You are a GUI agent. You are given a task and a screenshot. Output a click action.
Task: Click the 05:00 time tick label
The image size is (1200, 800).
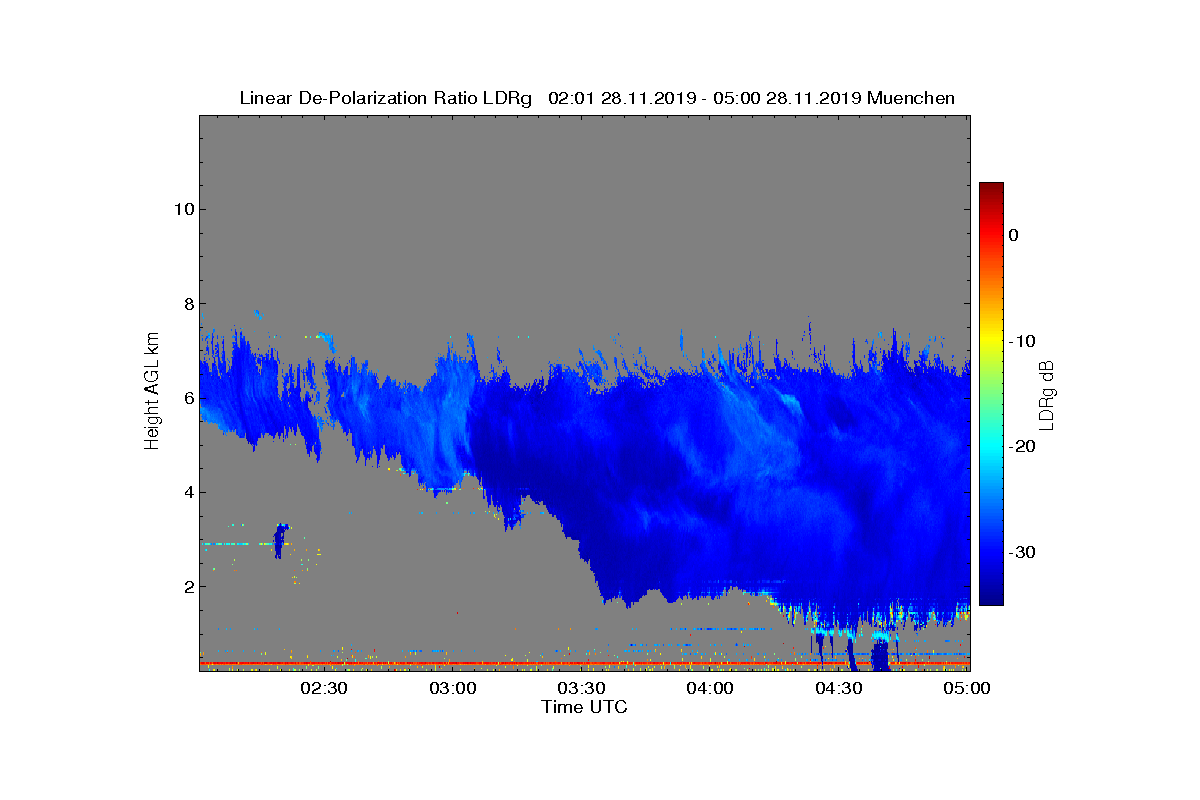point(966,689)
